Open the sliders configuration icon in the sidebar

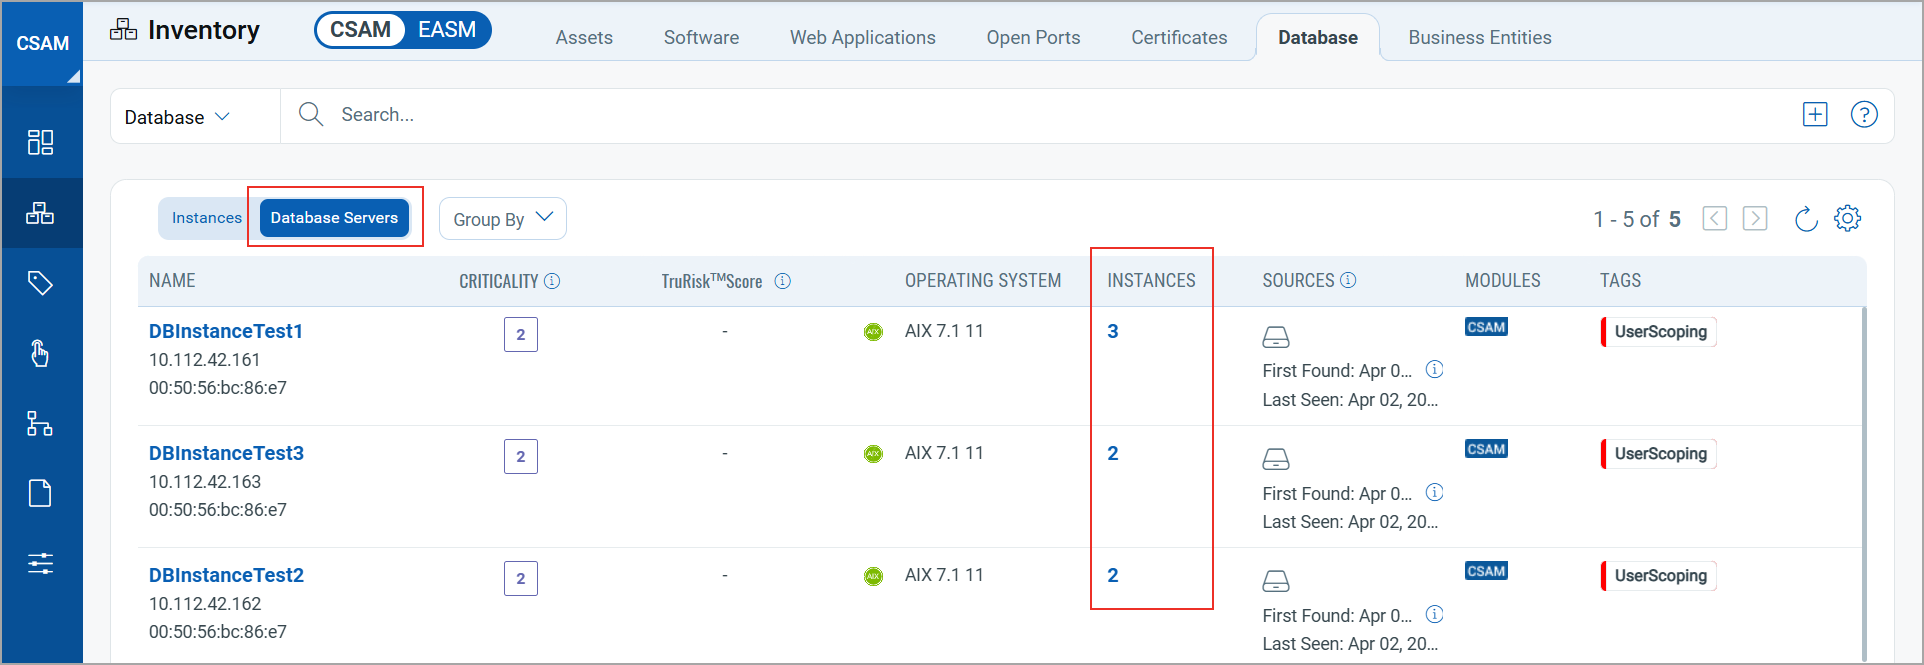[x=40, y=563]
